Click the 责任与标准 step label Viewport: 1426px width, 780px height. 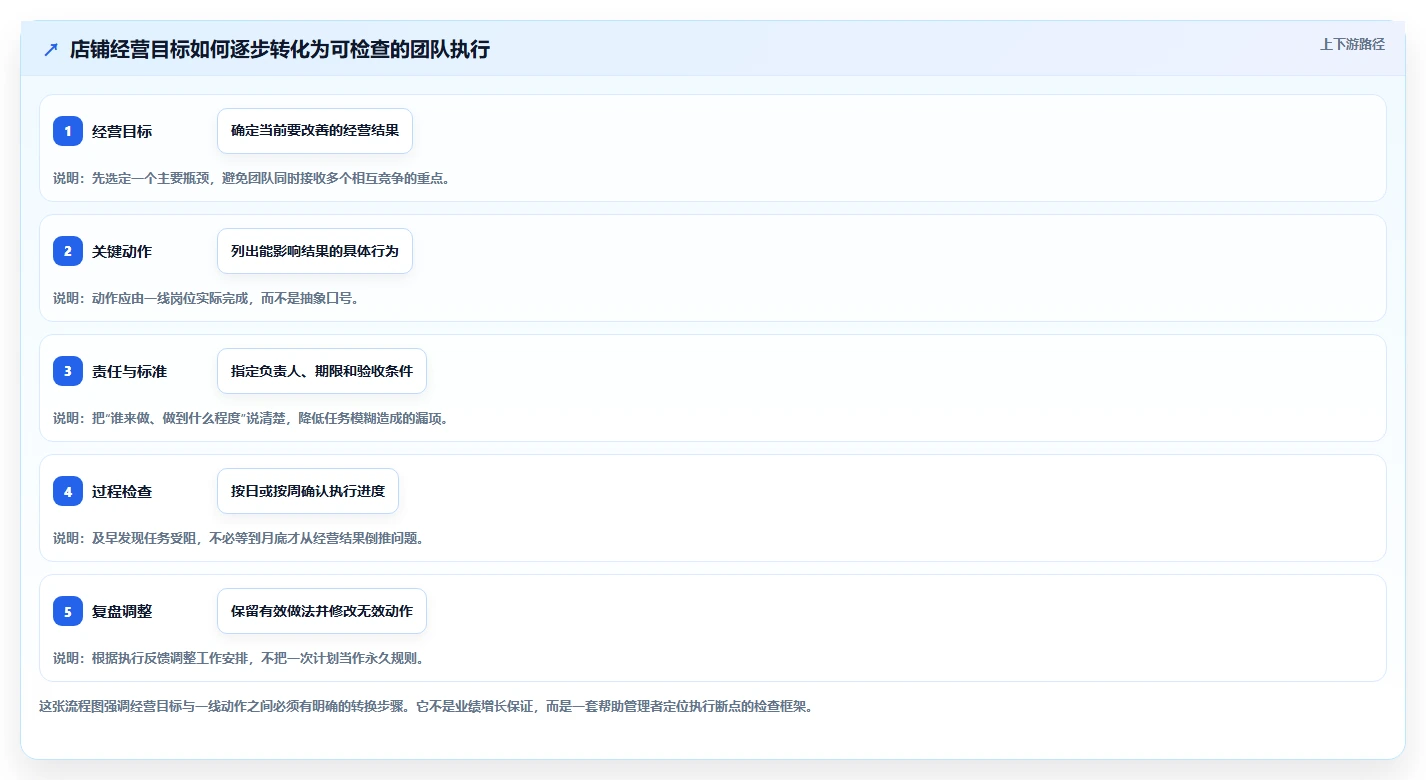[x=129, y=372]
